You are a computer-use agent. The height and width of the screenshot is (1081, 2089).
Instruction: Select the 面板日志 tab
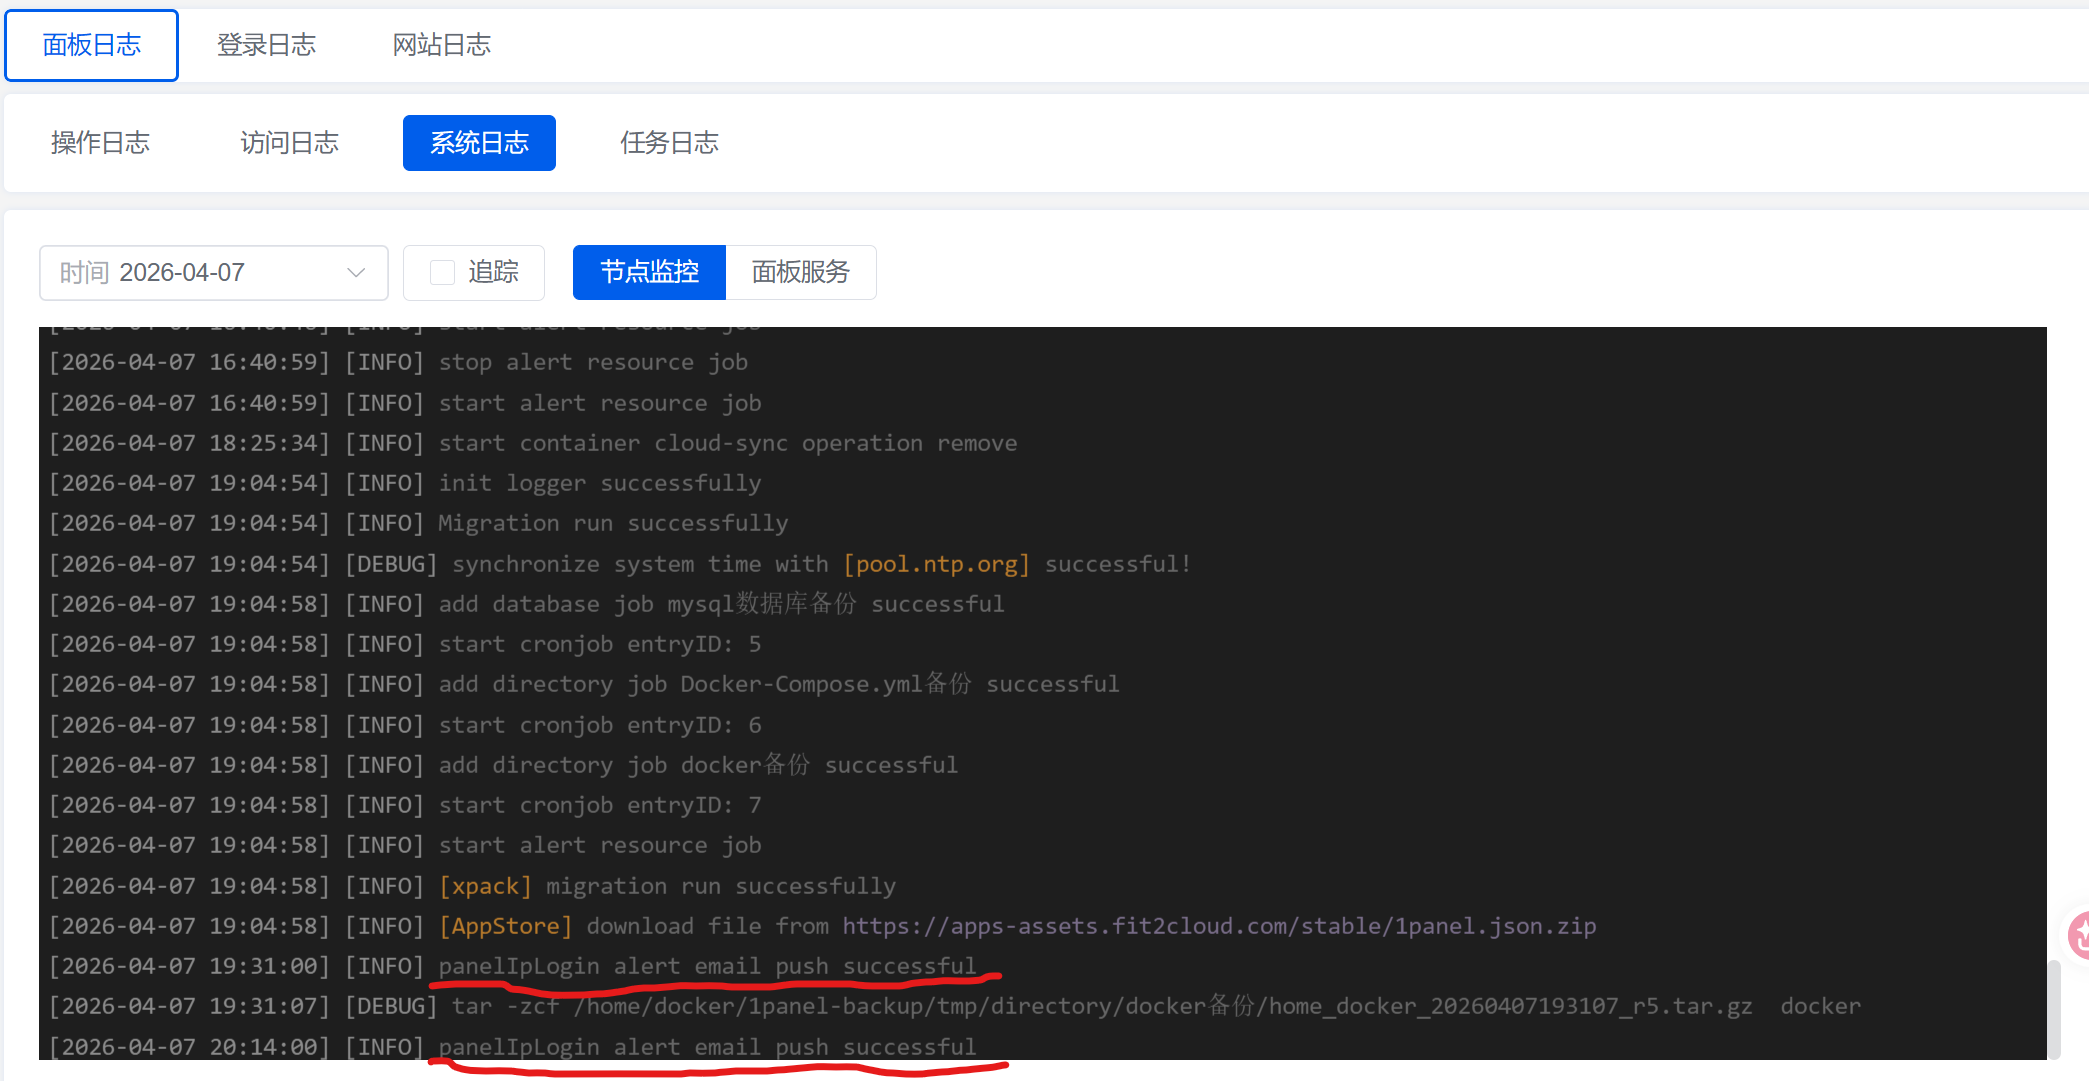pyautogui.click(x=92, y=45)
